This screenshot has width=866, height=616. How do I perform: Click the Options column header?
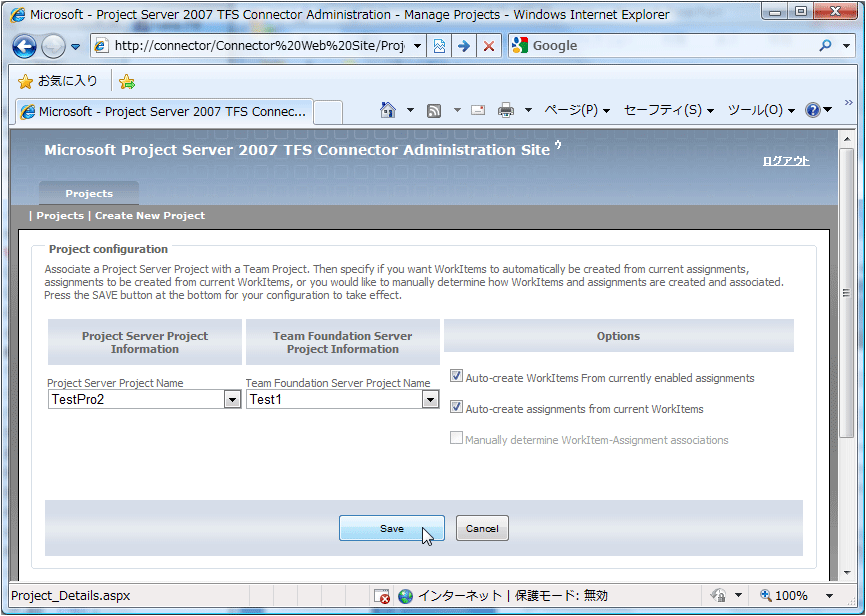coord(619,336)
